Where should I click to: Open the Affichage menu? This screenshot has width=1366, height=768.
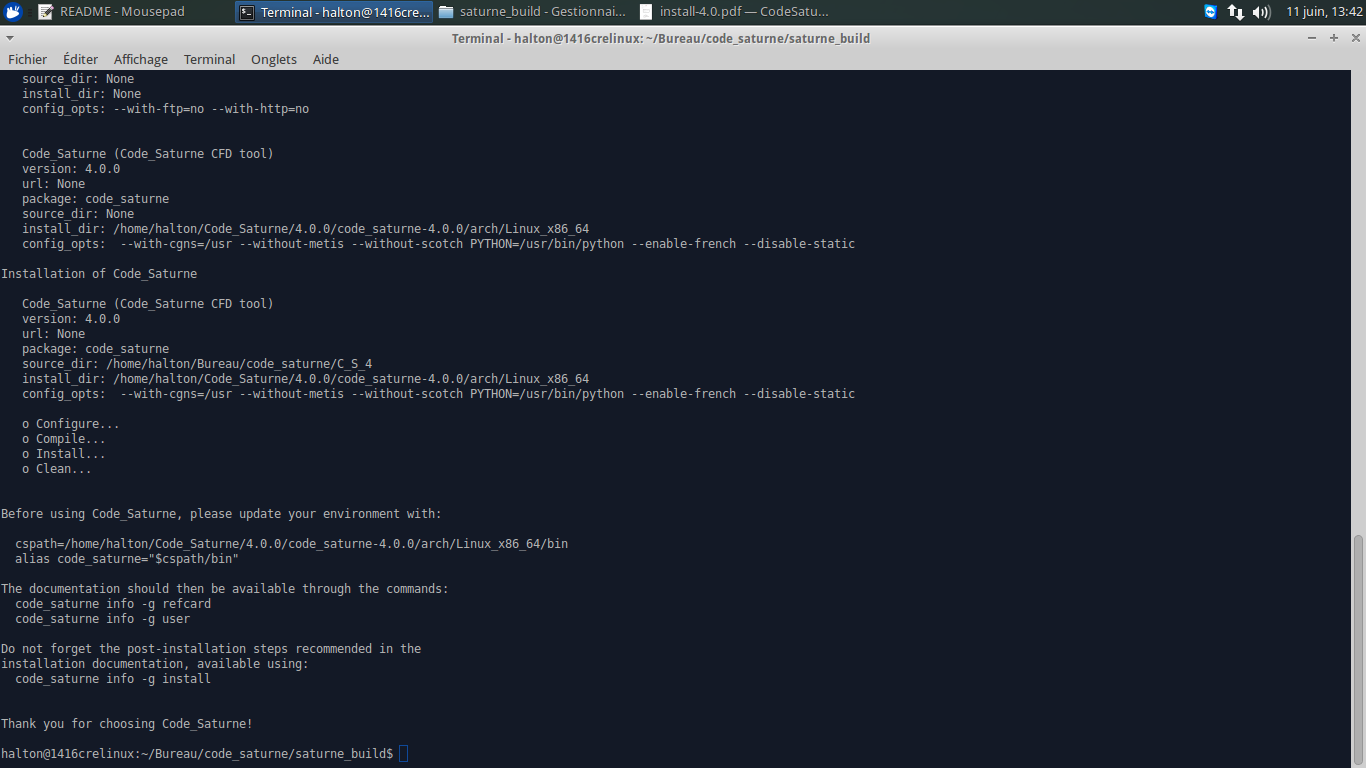tap(141, 59)
